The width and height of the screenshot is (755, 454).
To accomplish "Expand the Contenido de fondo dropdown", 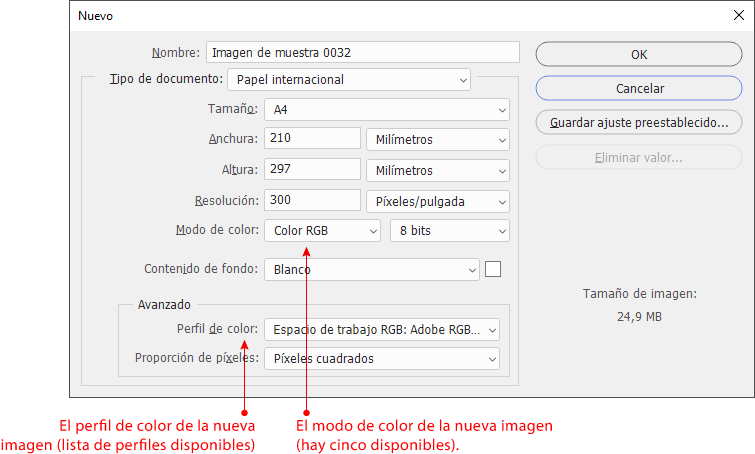I will click(x=372, y=269).
